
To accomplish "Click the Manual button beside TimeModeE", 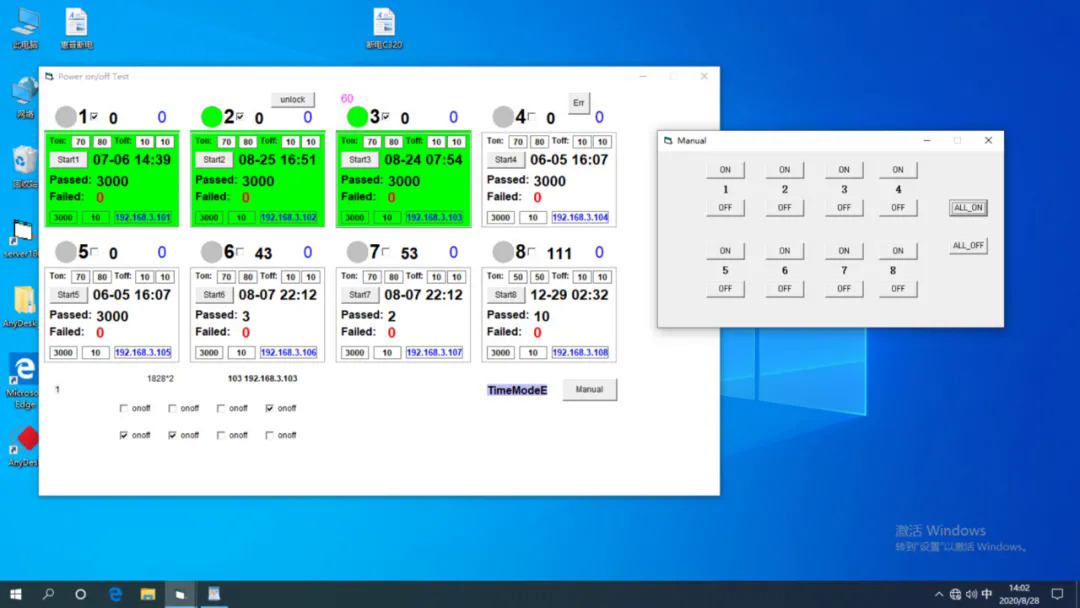I will (x=589, y=389).
